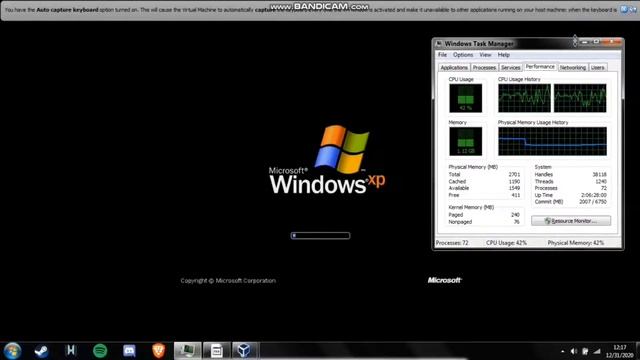Click 'Physical Memory: 42%' in status bar

coord(576,243)
